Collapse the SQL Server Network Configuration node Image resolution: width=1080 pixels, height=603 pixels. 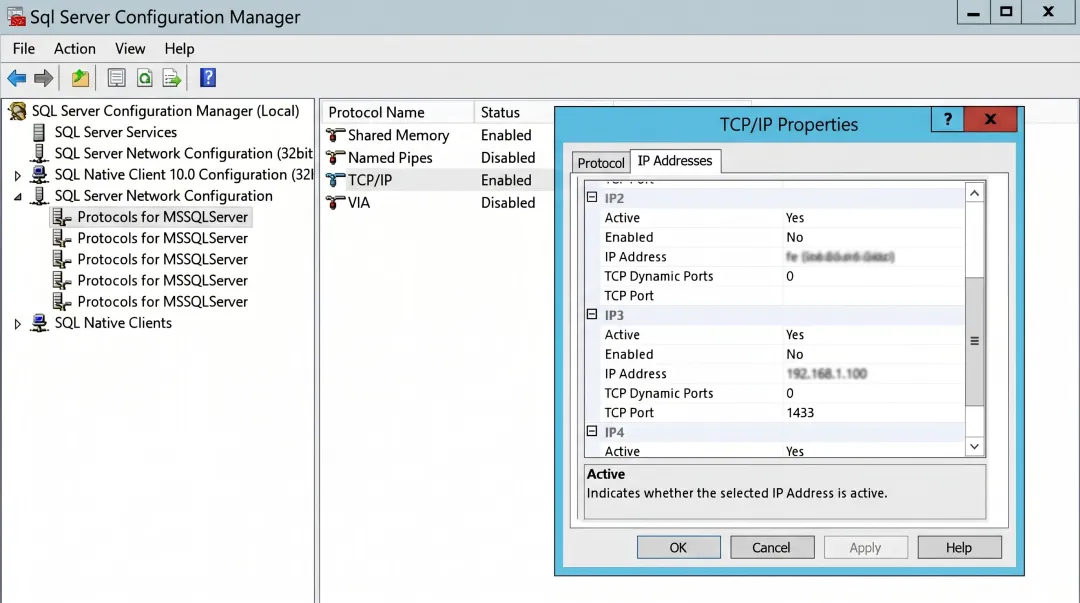[17, 197]
